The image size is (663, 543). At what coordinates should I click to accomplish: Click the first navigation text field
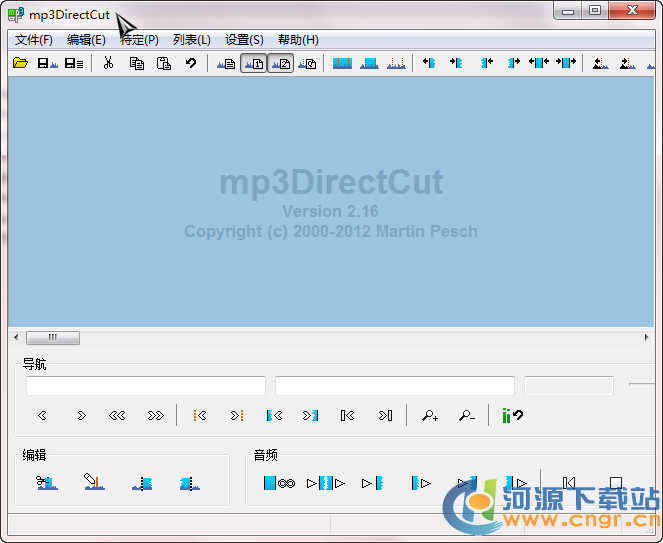(x=146, y=386)
